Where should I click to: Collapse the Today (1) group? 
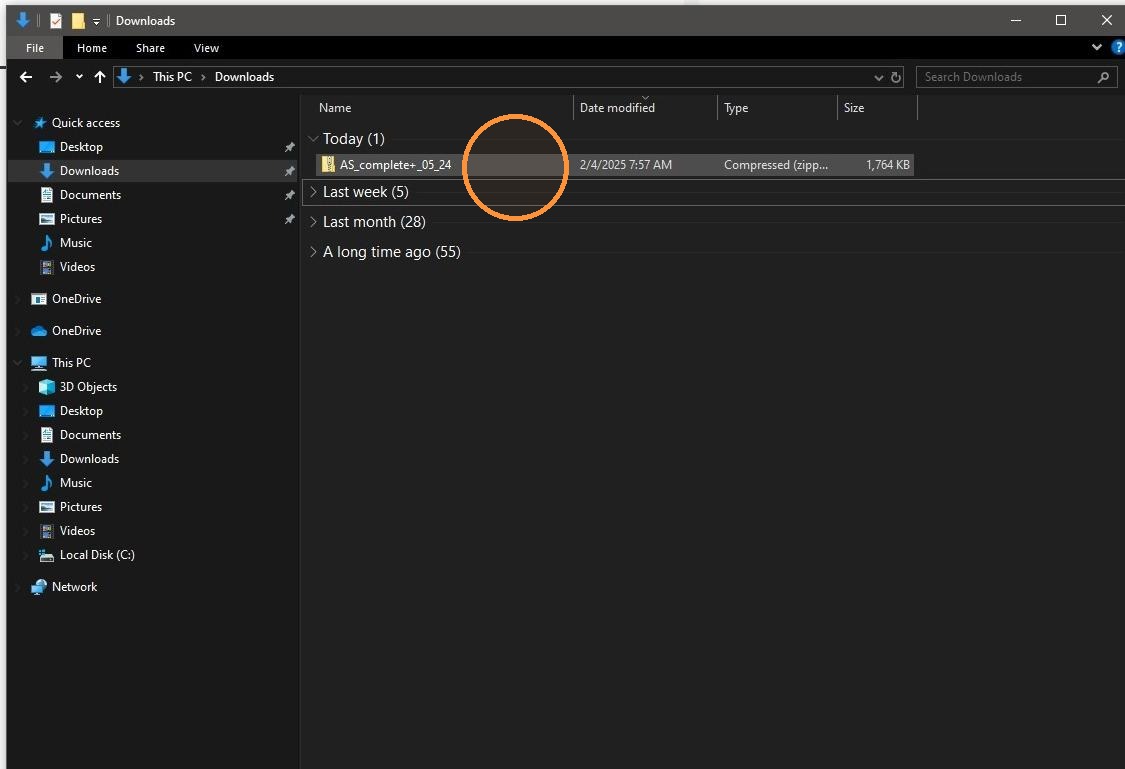coord(313,138)
